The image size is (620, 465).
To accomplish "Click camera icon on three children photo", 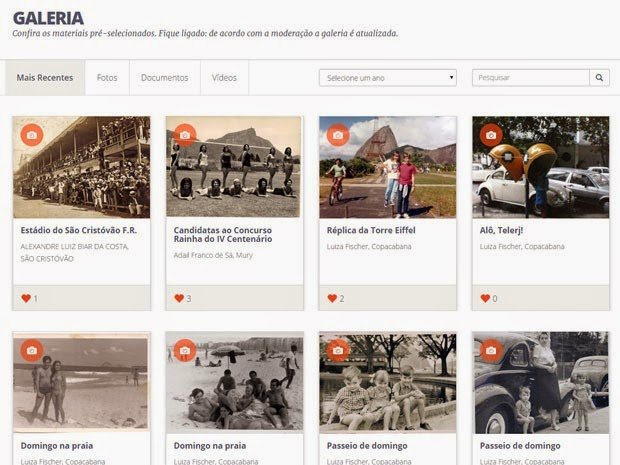I will [x=338, y=350].
